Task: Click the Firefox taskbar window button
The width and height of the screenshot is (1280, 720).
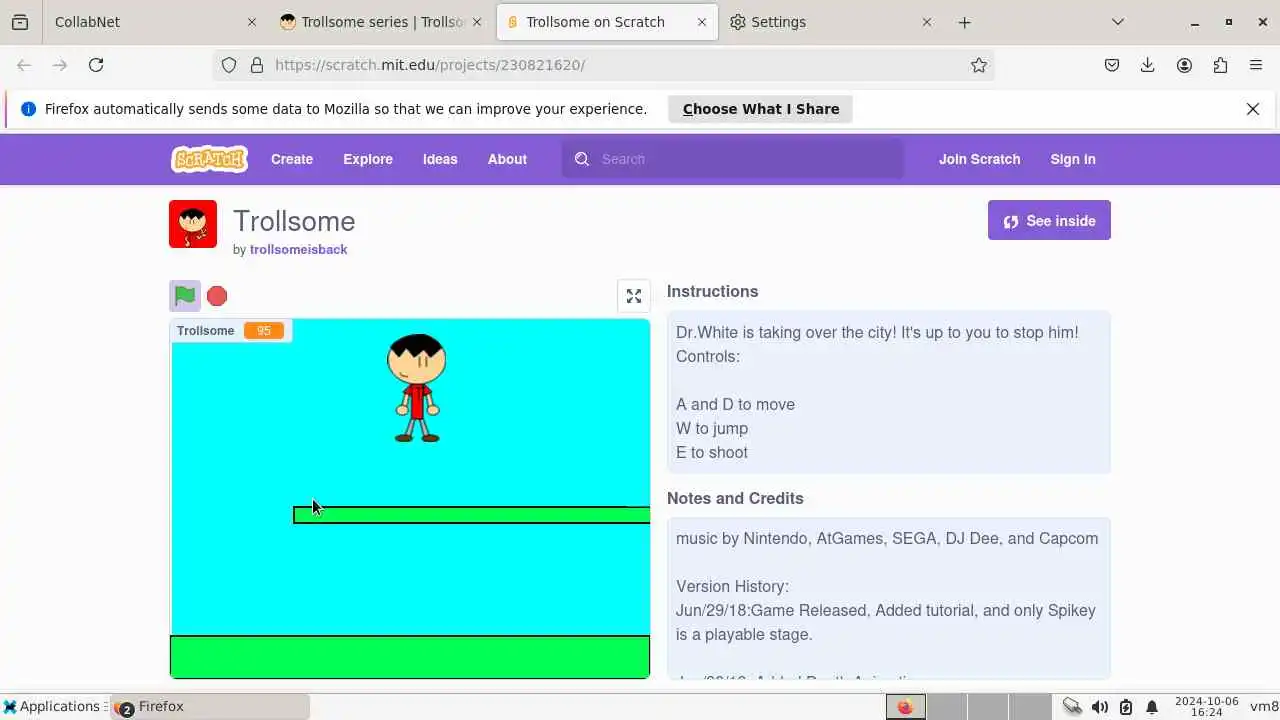Action: pyautogui.click(x=210, y=707)
